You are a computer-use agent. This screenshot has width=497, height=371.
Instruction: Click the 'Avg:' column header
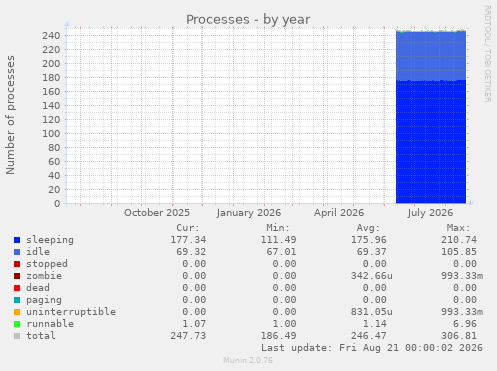(368, 228)
